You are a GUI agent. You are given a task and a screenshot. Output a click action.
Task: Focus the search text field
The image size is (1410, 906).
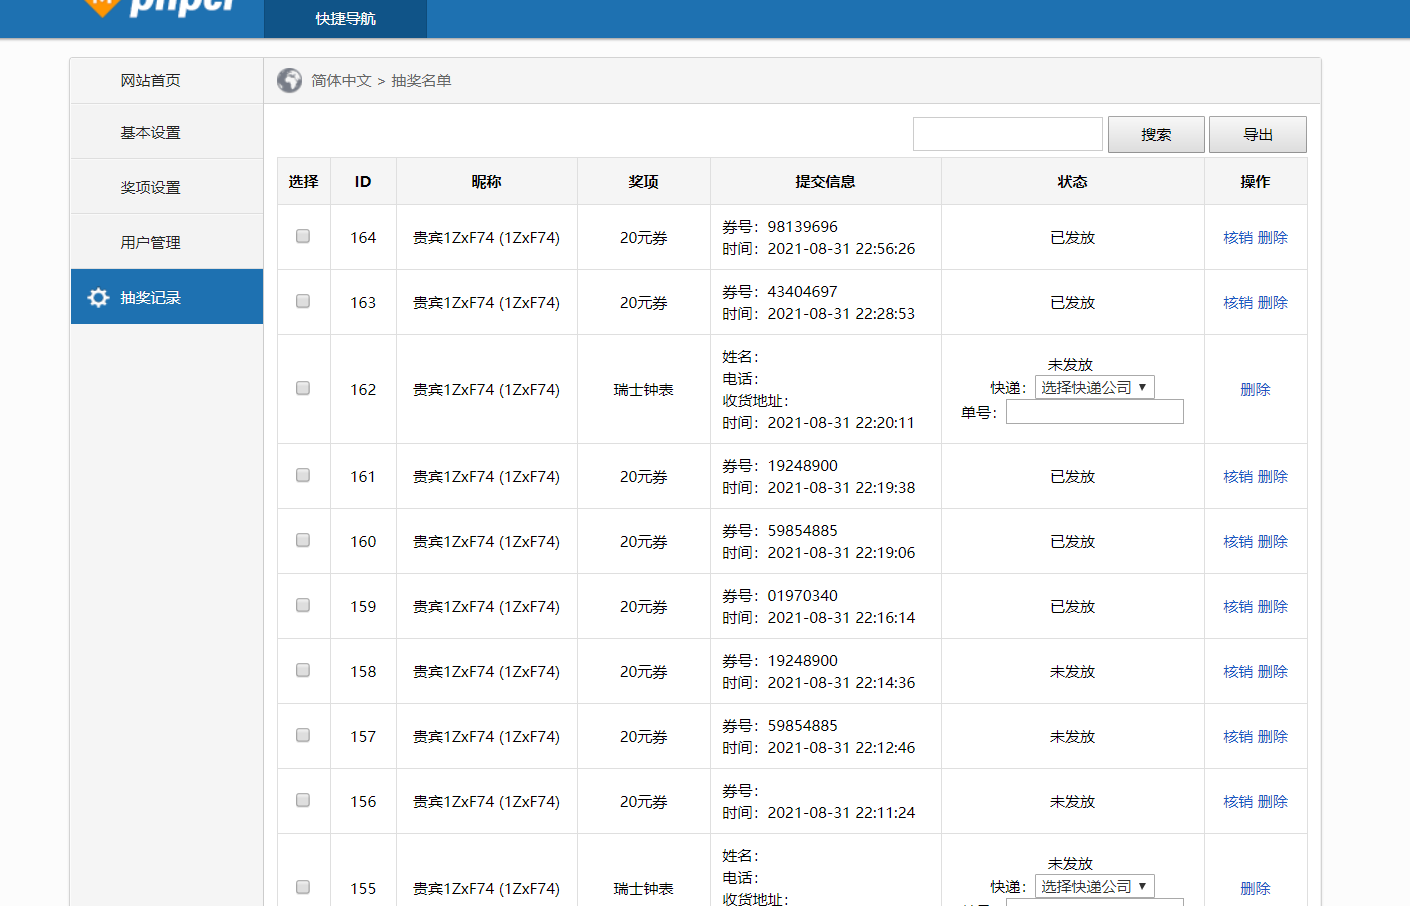coord(1008,134)
